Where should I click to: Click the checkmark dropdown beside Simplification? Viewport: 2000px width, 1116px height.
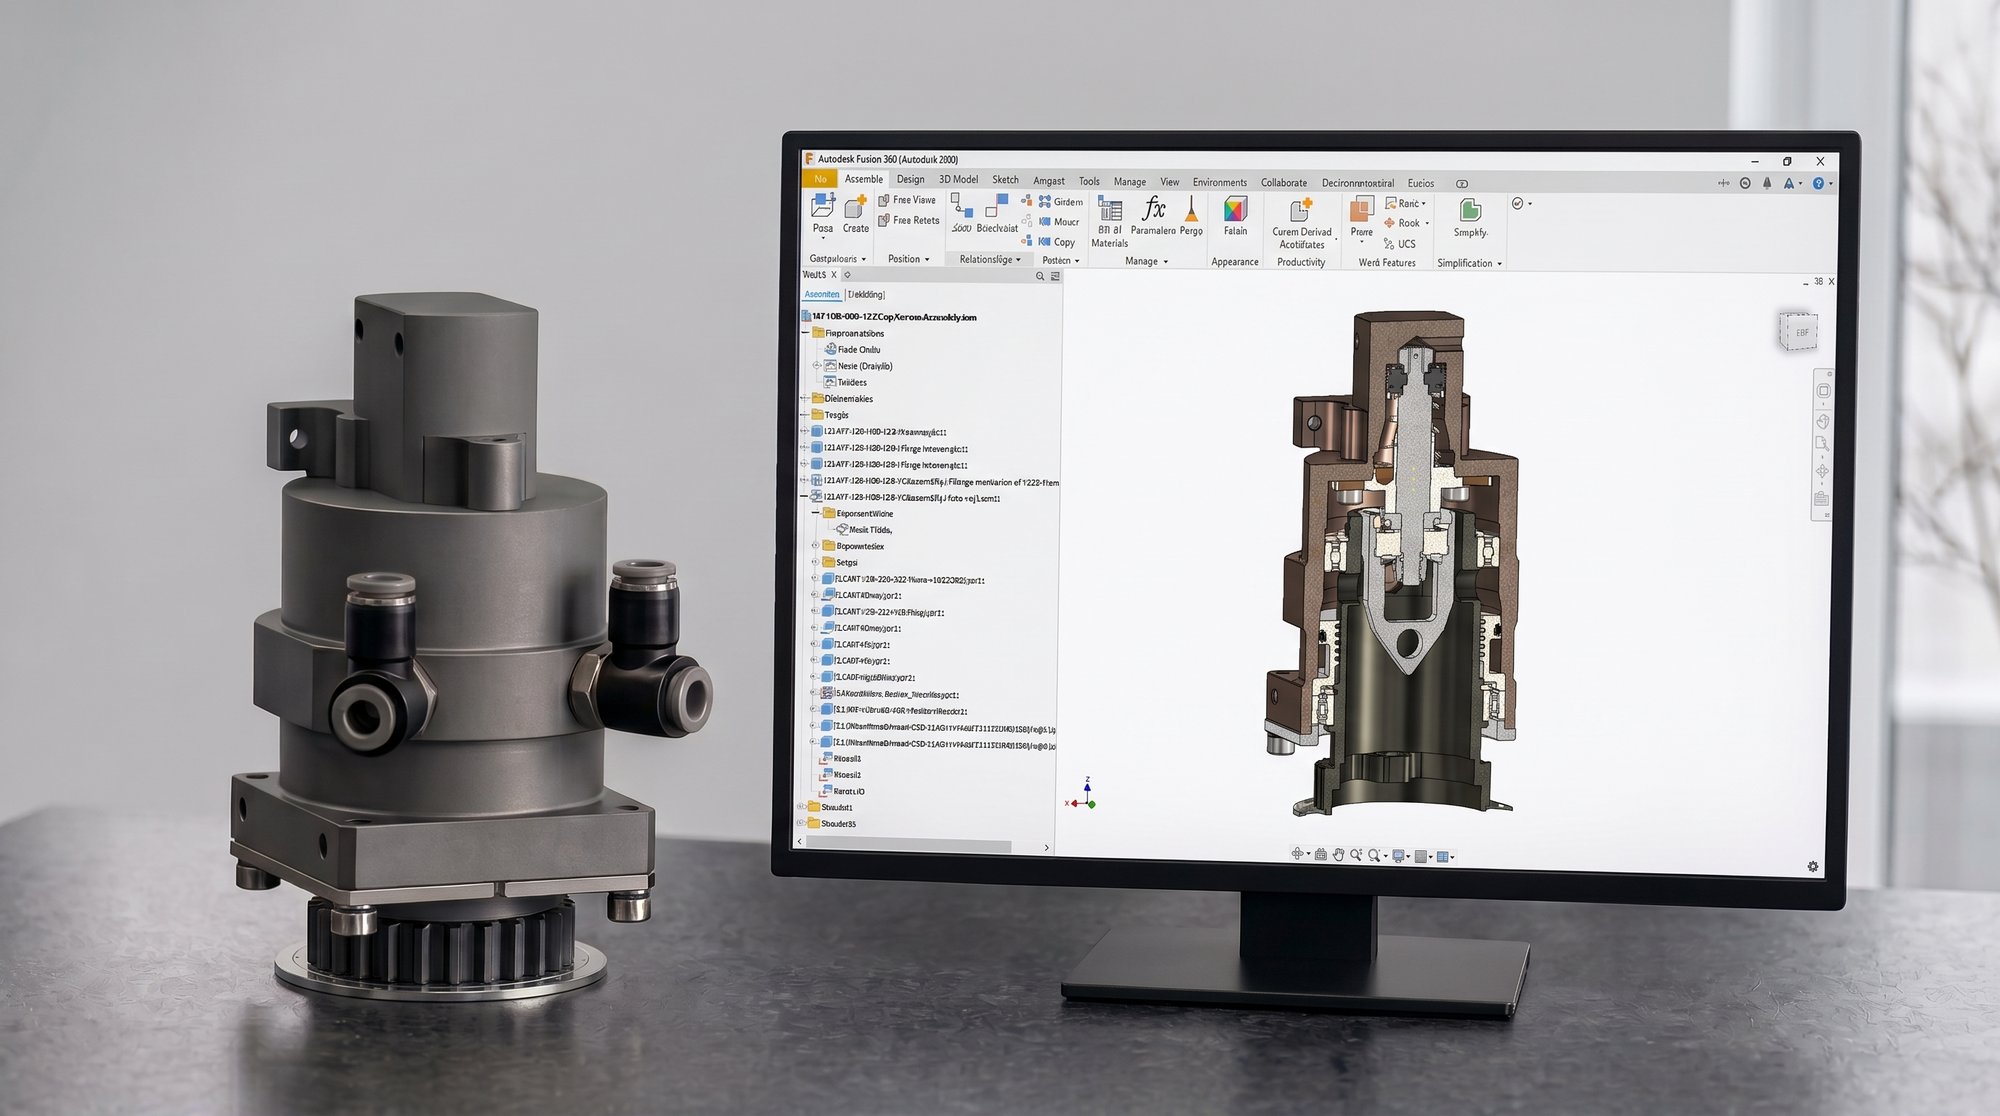[1521, 203]
